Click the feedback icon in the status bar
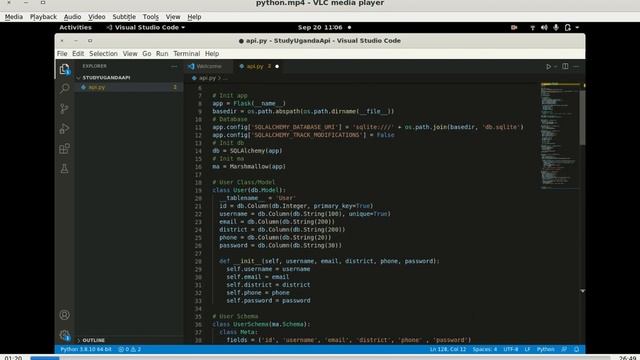This screenshot has width=640, height=360. click(564, 349)
